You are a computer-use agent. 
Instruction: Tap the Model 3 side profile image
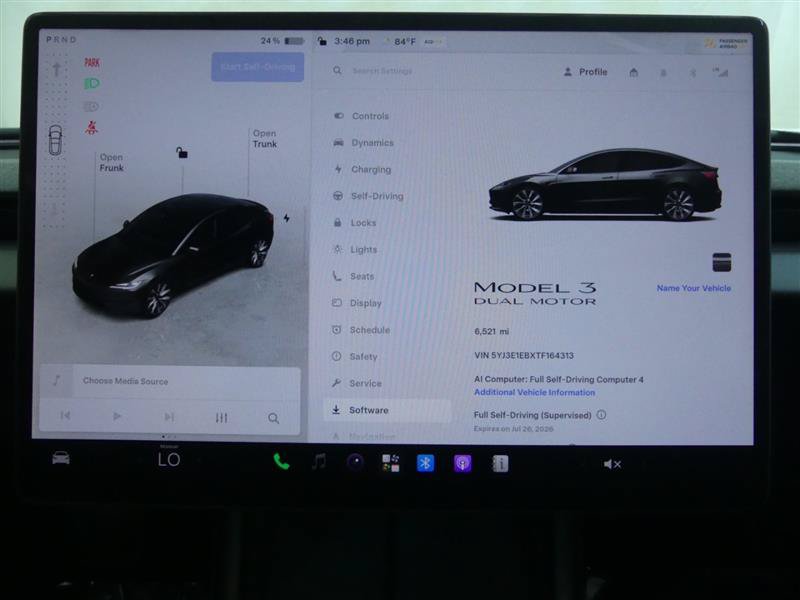[x=605, y=185]
